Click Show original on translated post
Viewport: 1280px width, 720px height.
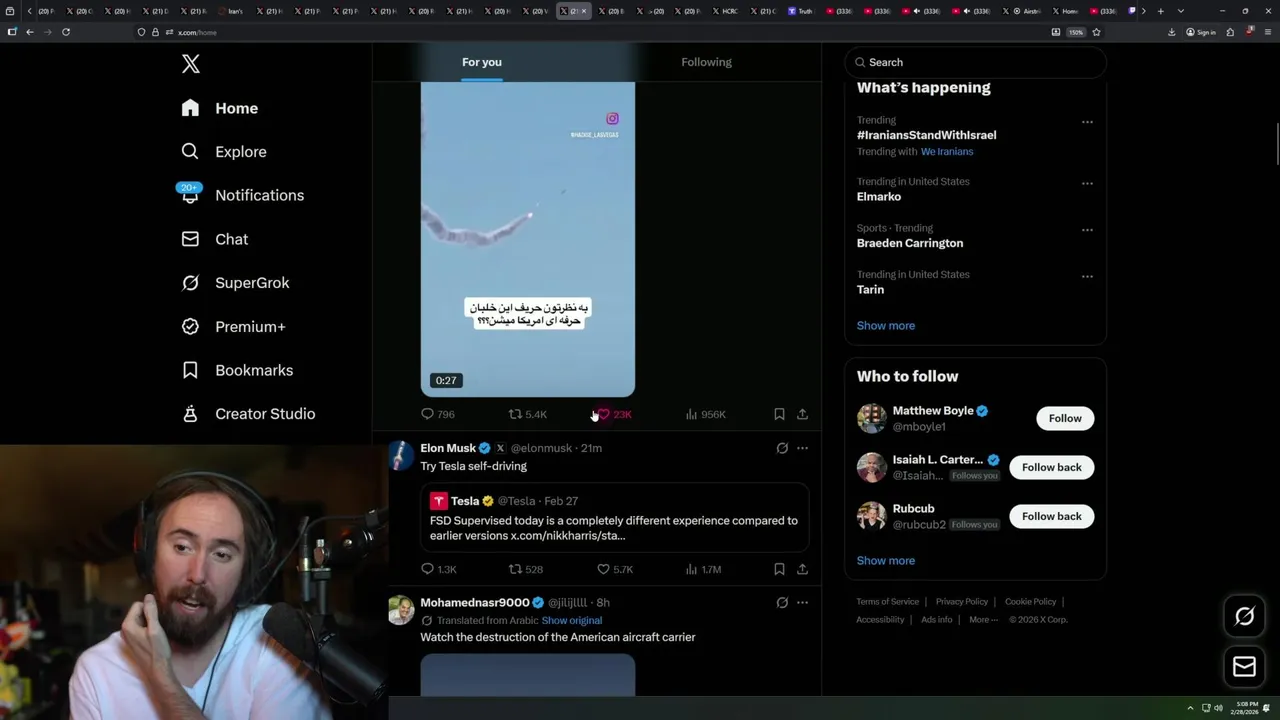[x=572, y=620]
